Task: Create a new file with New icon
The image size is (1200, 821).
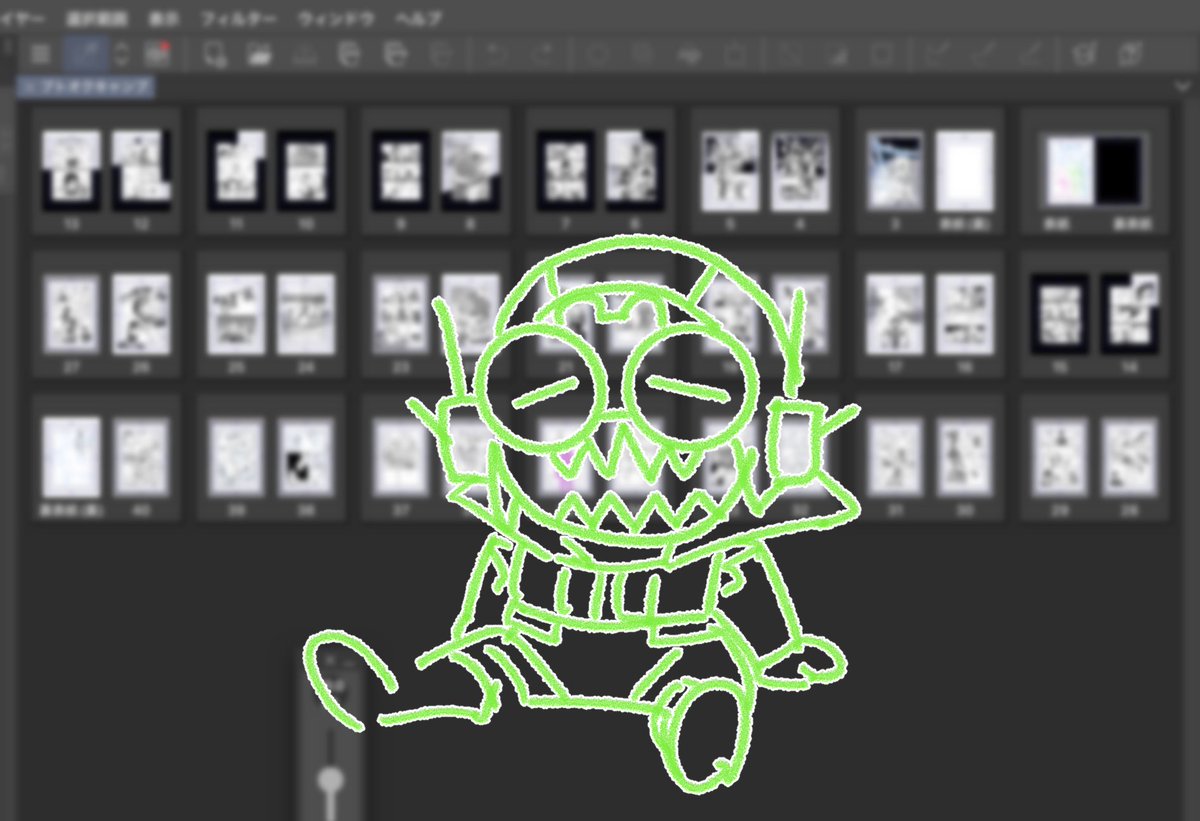Action: 214,54
